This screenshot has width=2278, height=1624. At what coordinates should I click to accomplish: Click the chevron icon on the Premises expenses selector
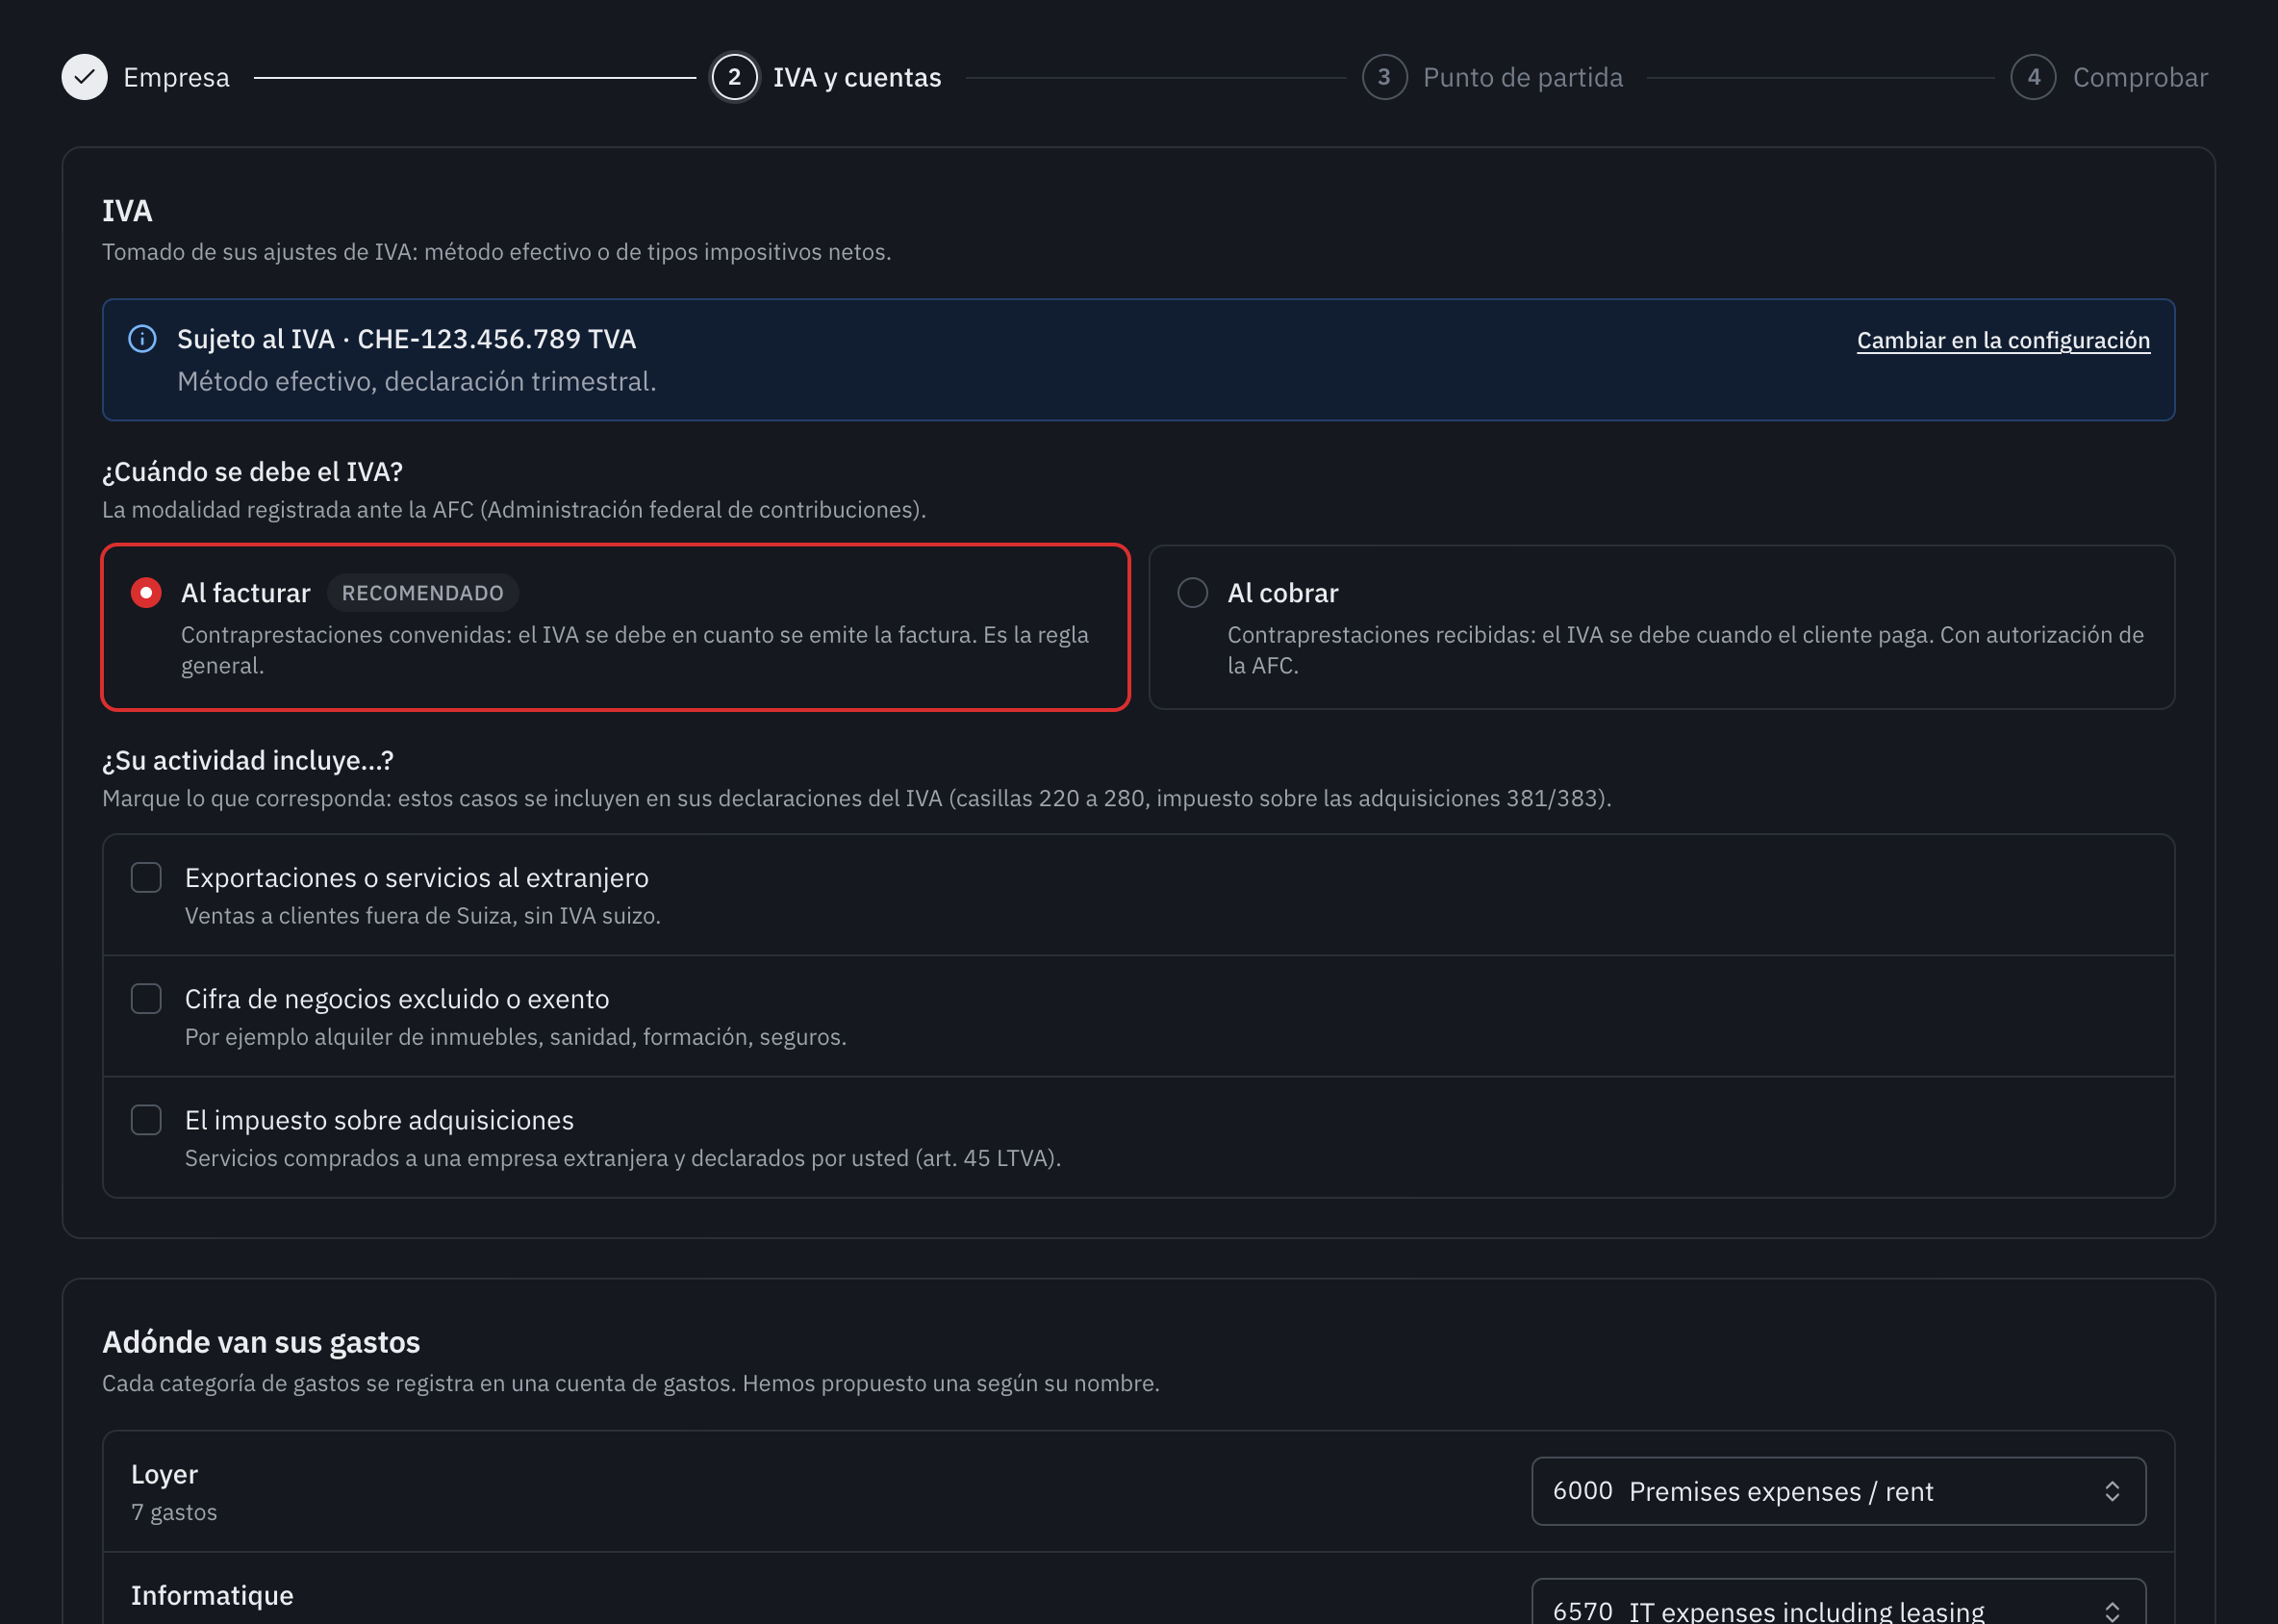click(x=2112, y=1491)
